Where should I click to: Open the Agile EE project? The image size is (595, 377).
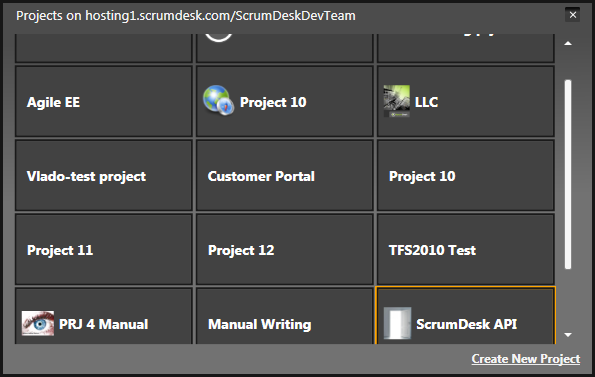tap(104, 101)
